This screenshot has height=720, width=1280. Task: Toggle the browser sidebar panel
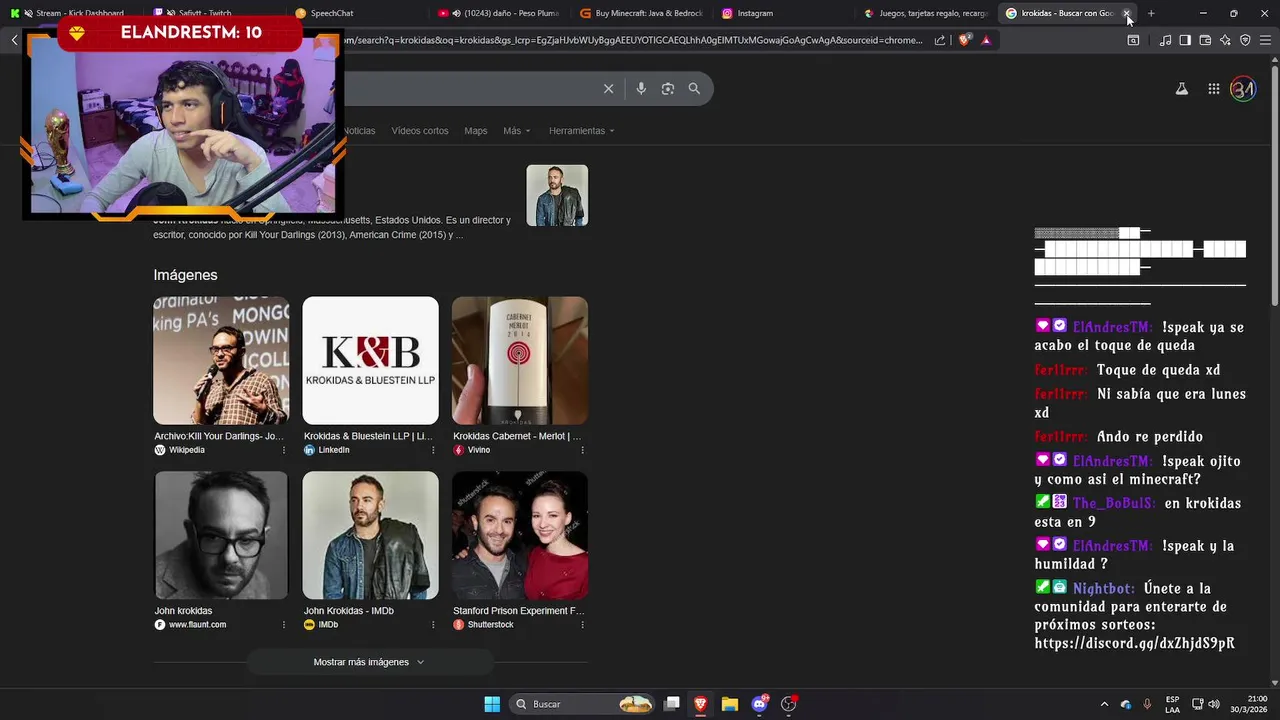coord(1185,40)
